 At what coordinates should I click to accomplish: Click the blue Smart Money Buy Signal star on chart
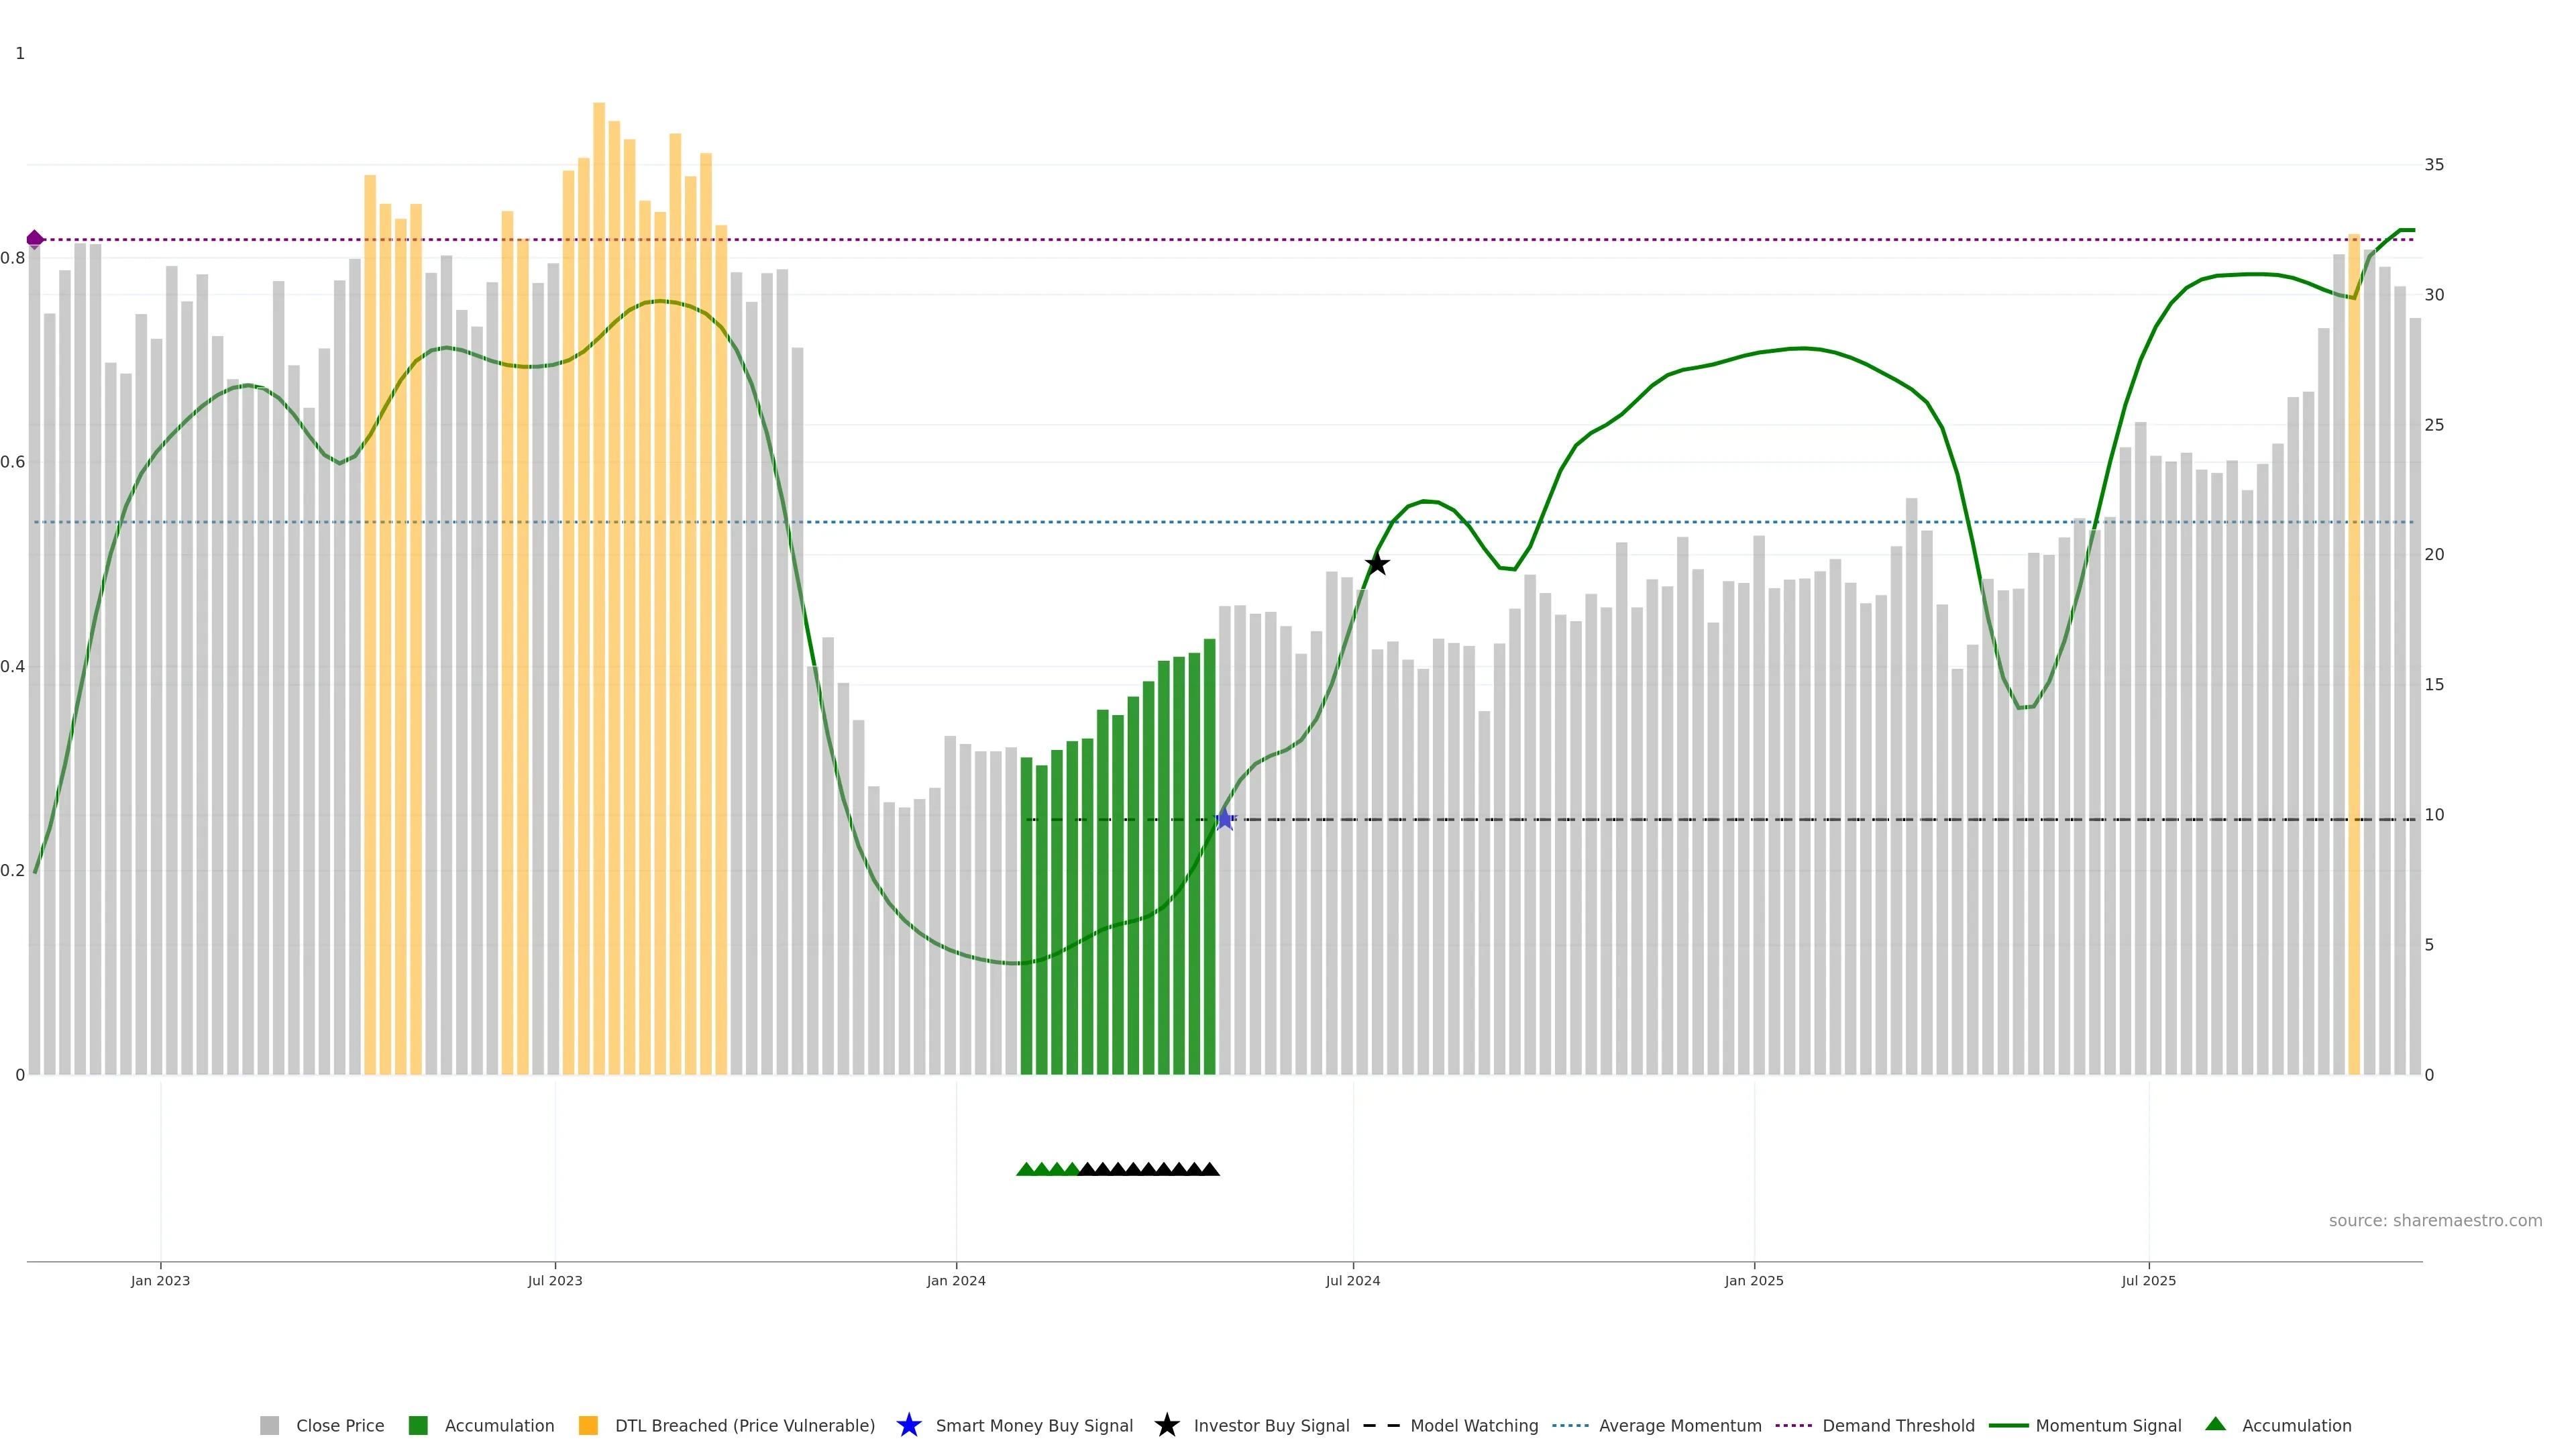[1224, 820]
